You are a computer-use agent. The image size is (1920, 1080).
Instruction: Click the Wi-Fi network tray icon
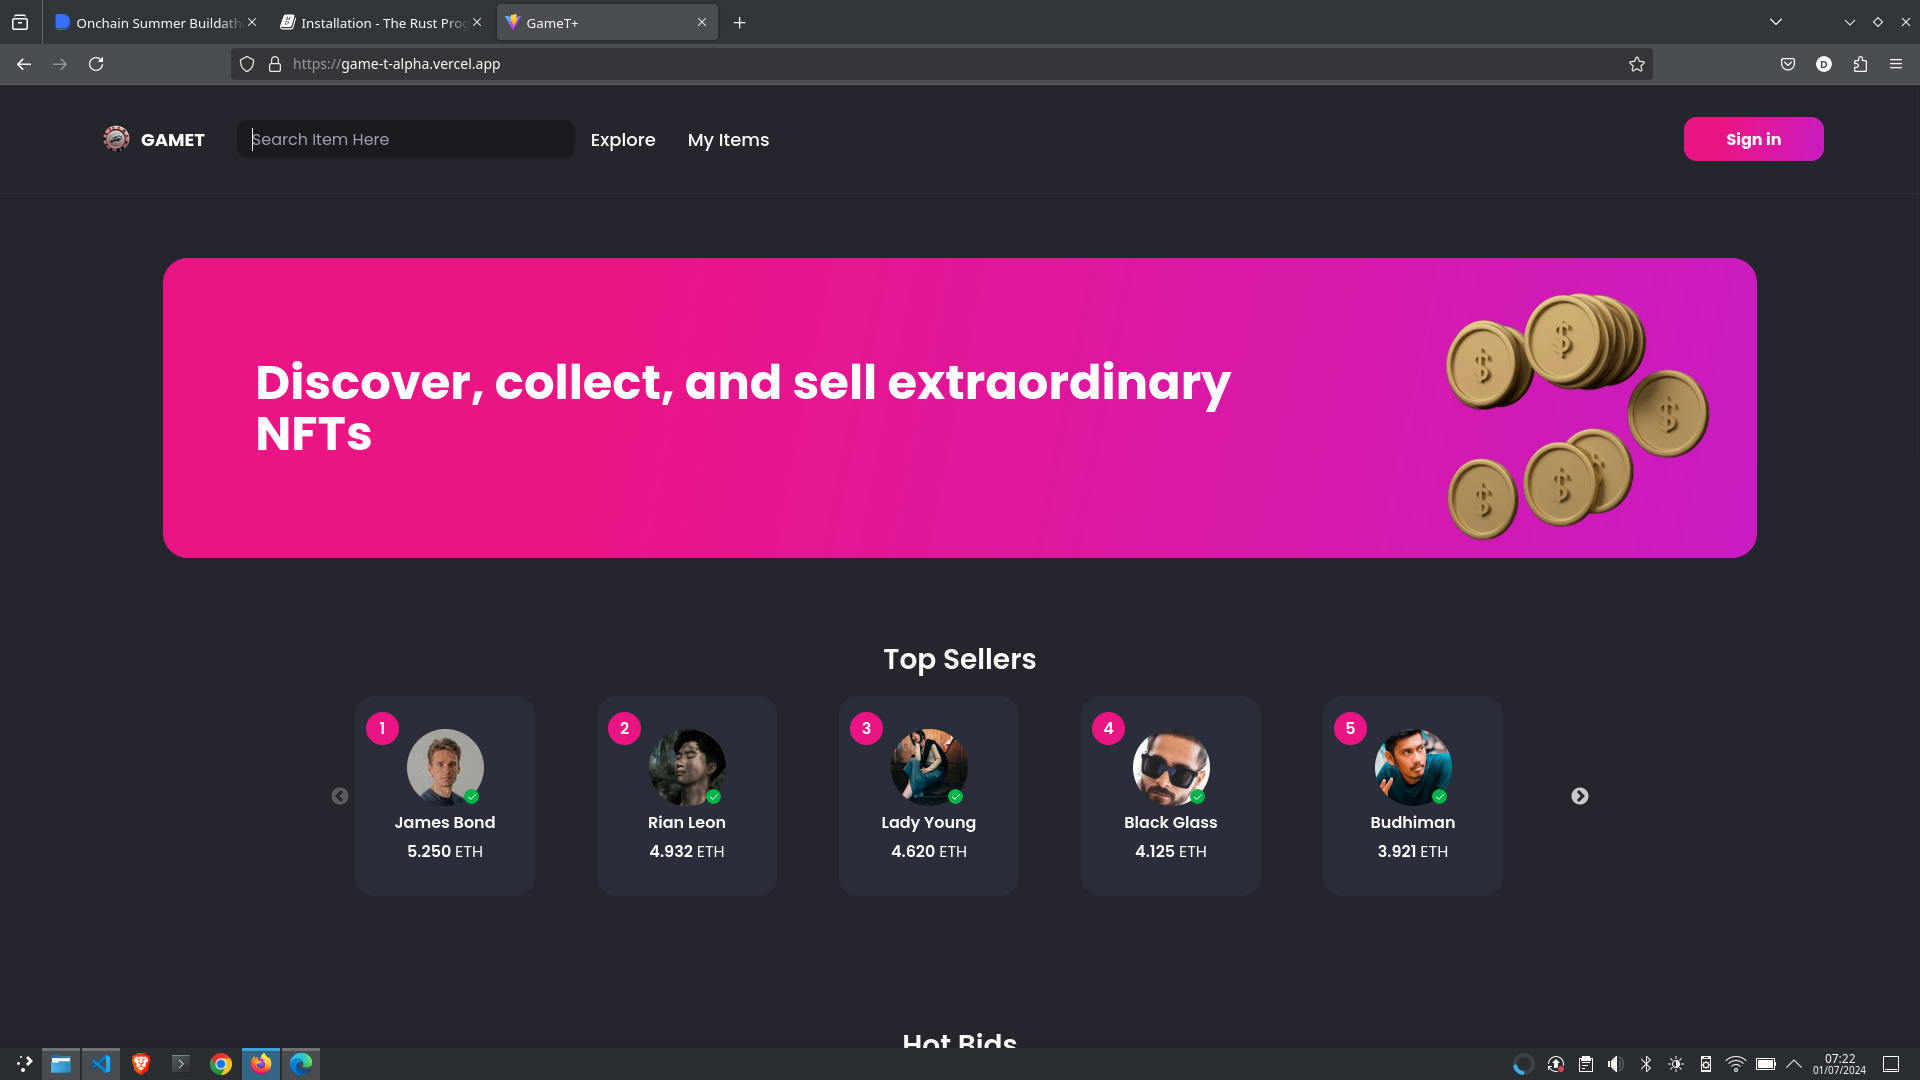tap(1736, 1064)
